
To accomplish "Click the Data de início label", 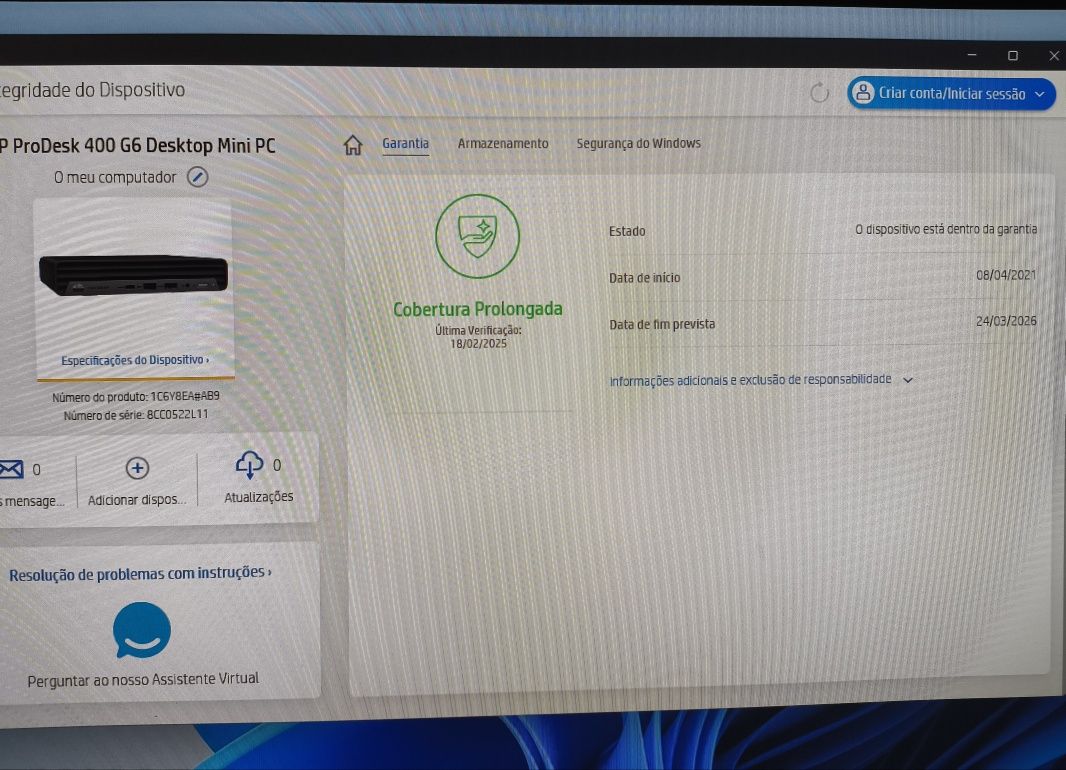I will (644, 277).
